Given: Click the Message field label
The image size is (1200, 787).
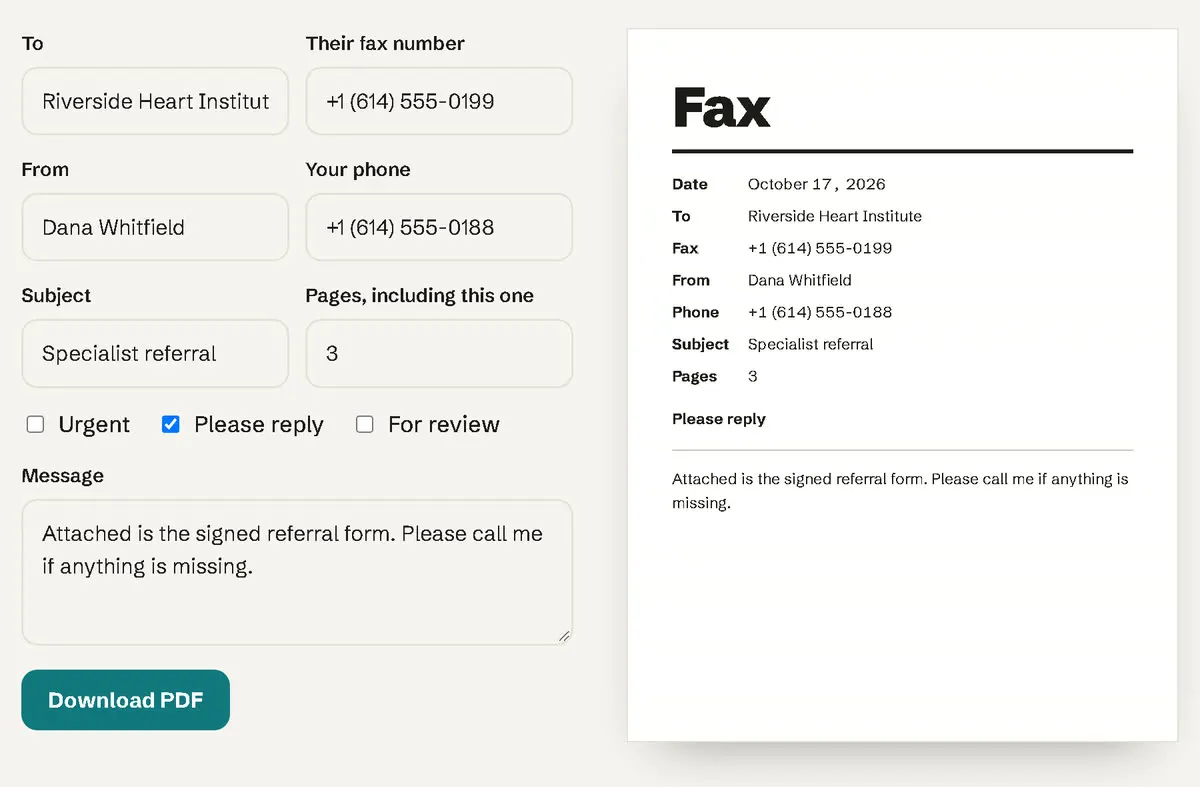Looking at the screenshot, I should pos(62,476).
